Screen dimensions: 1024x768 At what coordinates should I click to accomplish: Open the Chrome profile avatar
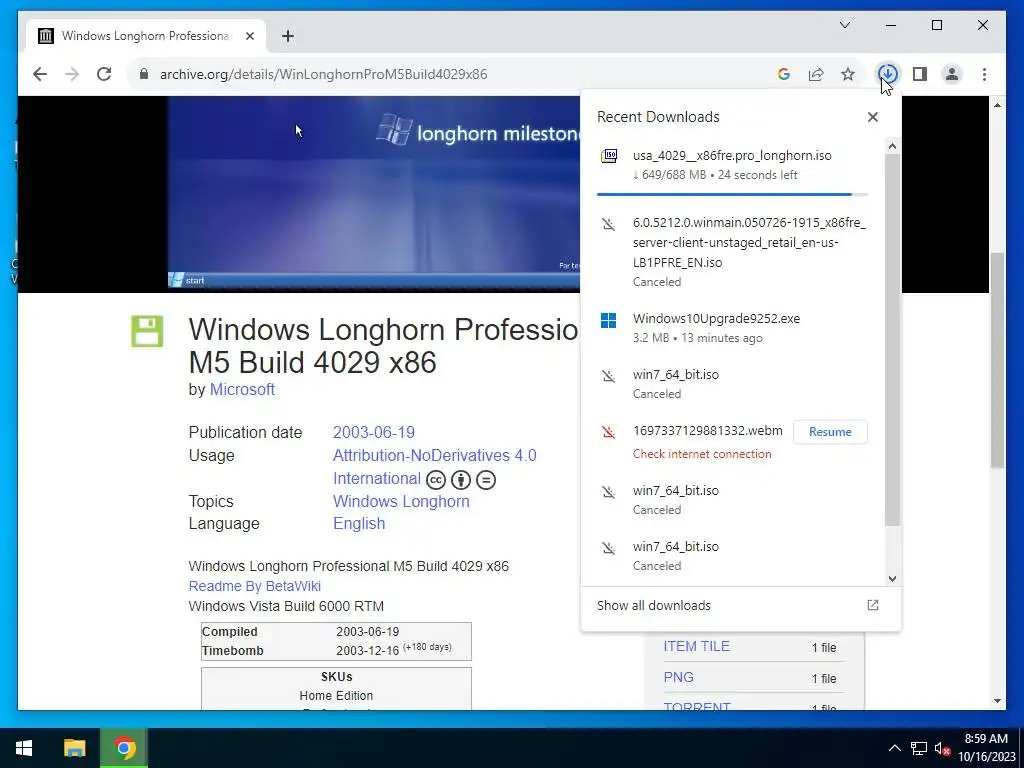(952, 74)
